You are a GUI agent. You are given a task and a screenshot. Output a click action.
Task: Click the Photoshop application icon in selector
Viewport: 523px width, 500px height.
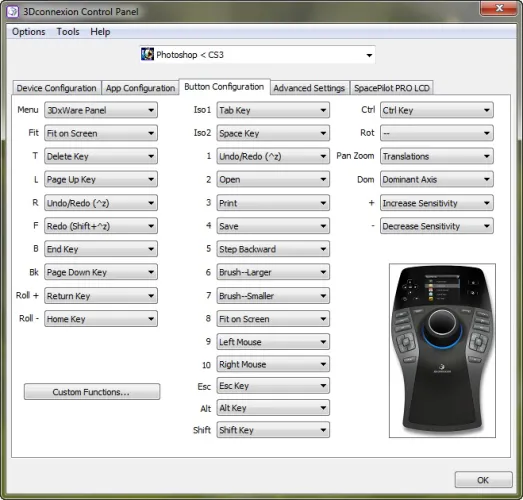point(147,54)
